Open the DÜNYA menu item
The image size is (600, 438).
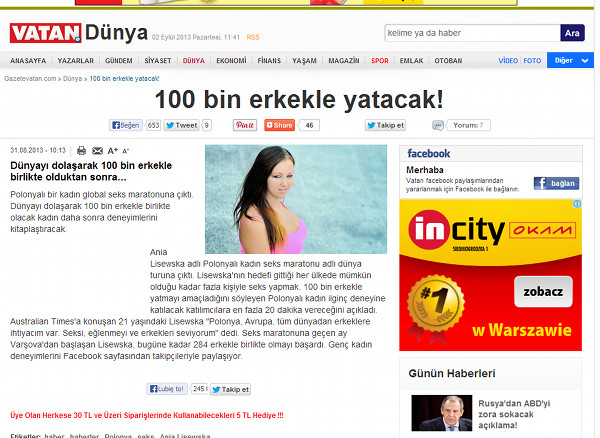tap(194, 60)
